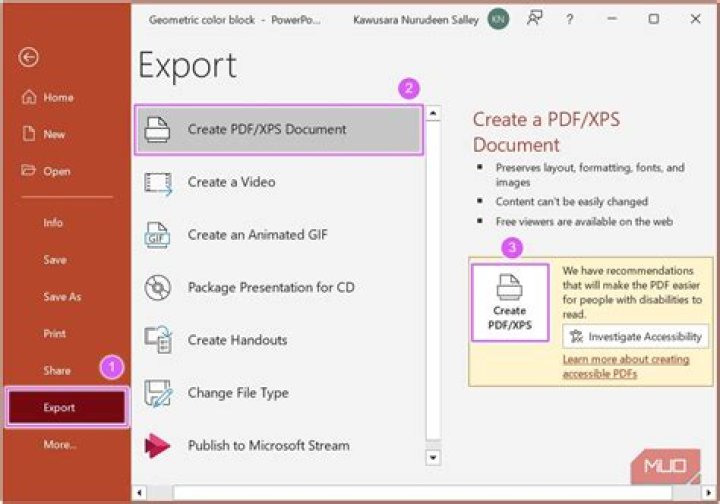
Task: Click the Microsoft Stream logo icon
Action: 157,446
